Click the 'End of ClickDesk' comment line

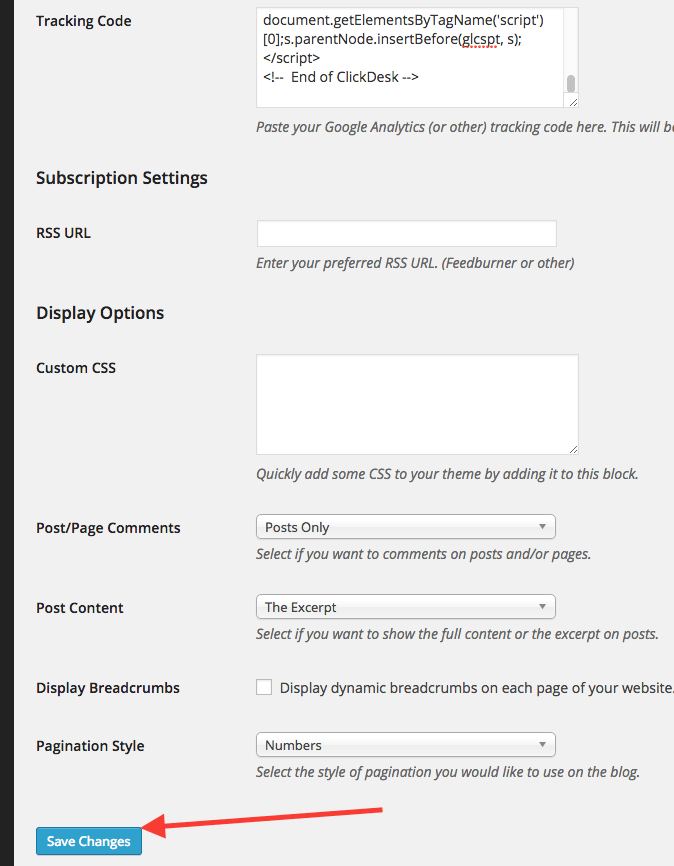341,77
